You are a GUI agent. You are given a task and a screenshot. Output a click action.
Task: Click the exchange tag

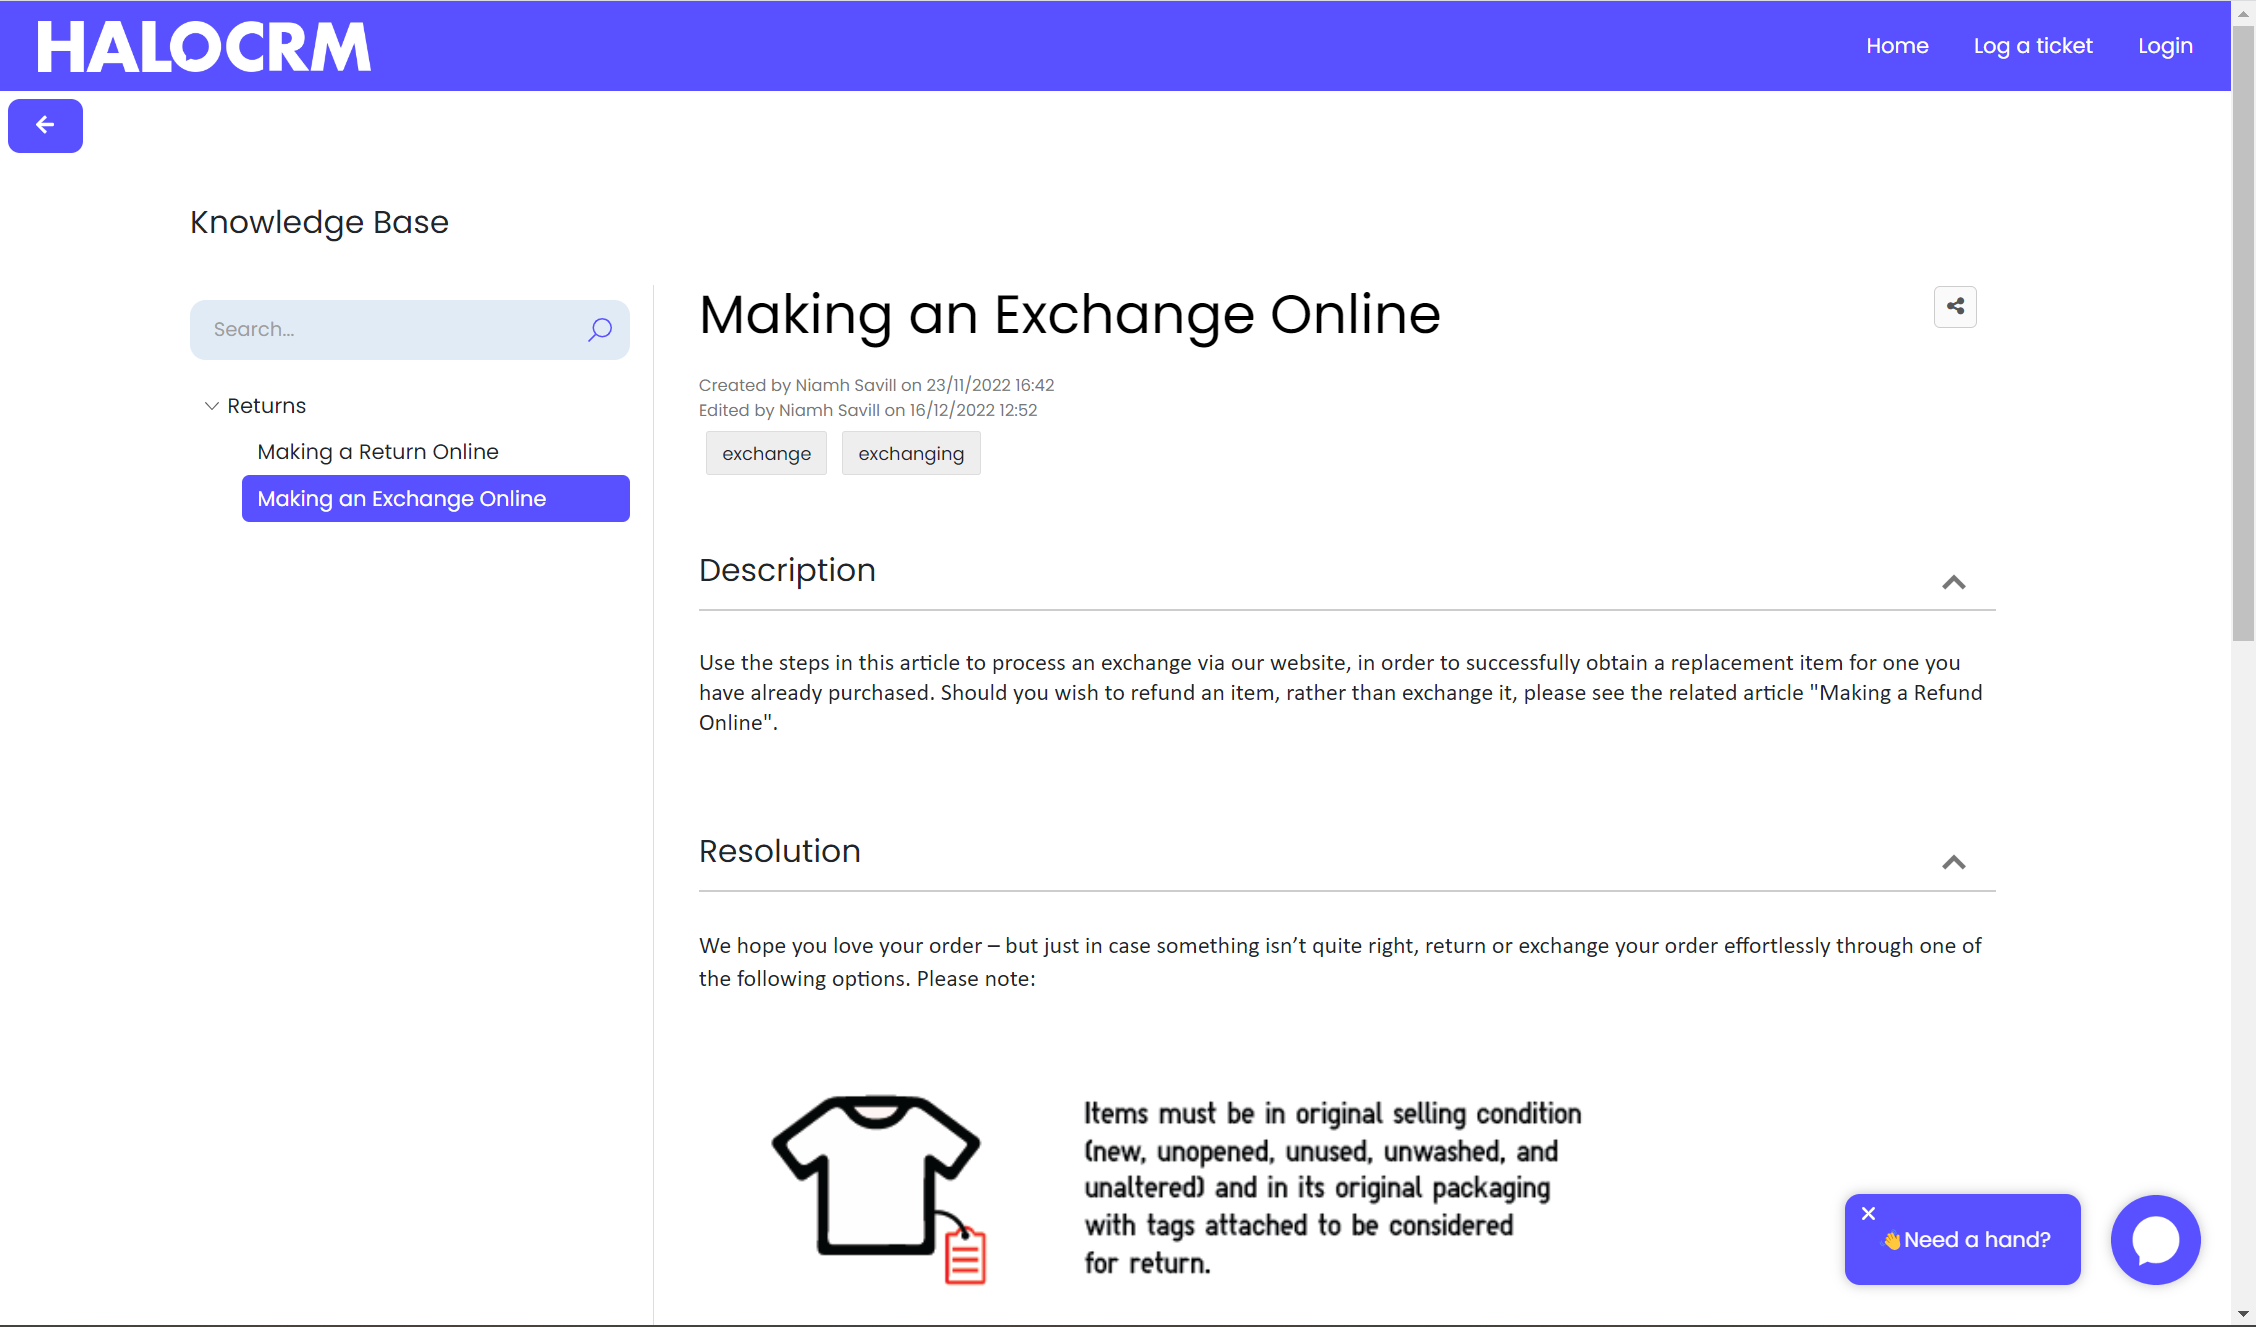point(766,454)
